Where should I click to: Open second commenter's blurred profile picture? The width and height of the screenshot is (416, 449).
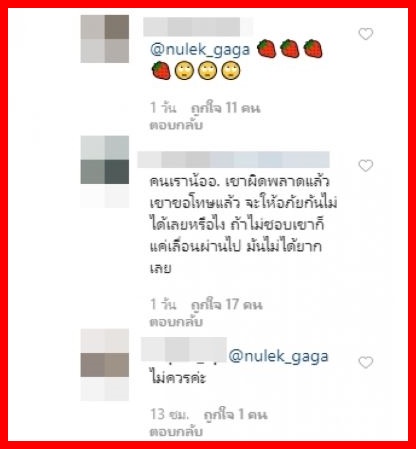pos(105,172)
